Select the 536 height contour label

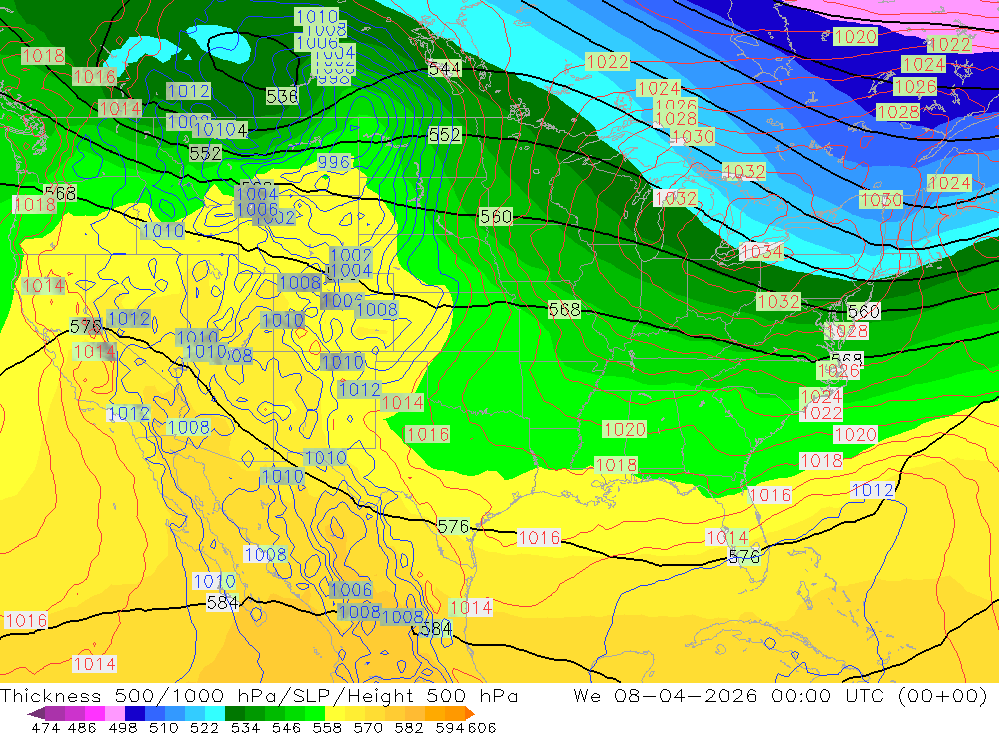point(282,96)
